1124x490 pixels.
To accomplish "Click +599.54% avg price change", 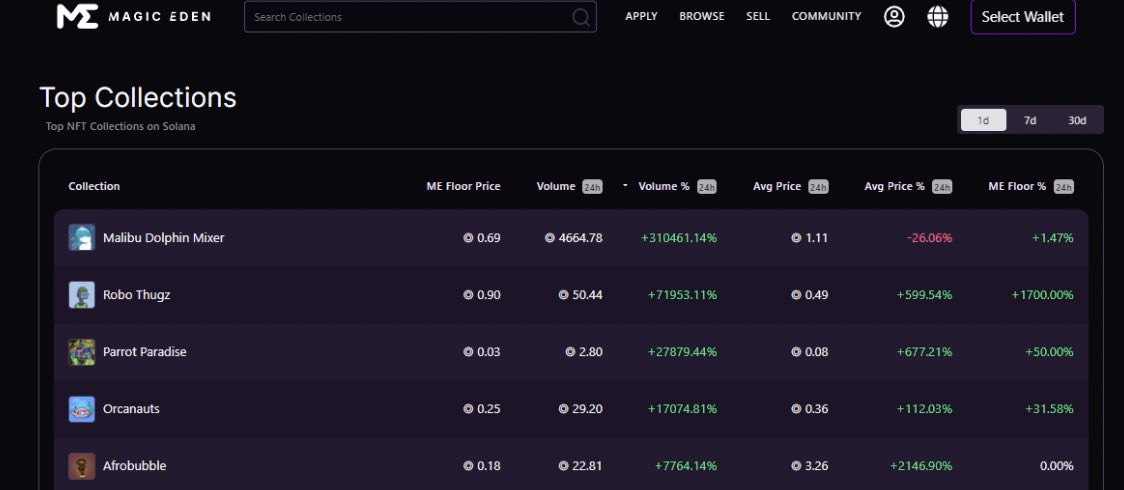I will pyautogui.click(x=924, y=295).
